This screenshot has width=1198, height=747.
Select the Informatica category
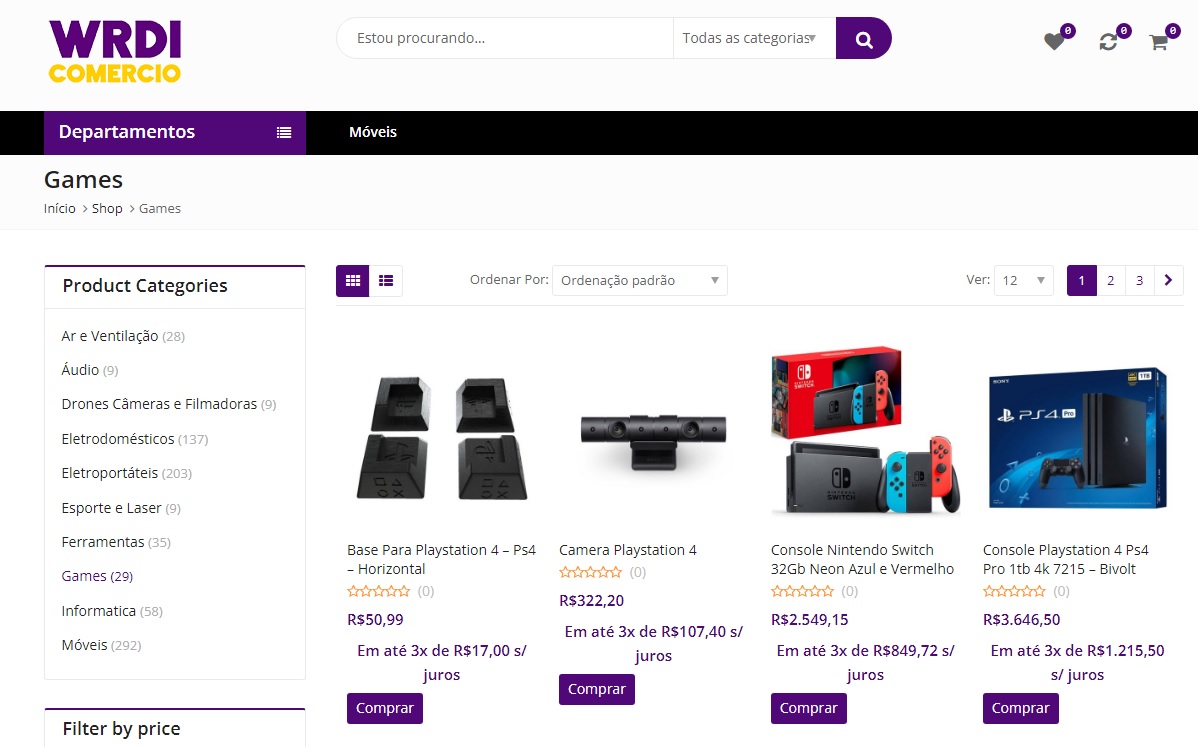click(99, 611)
